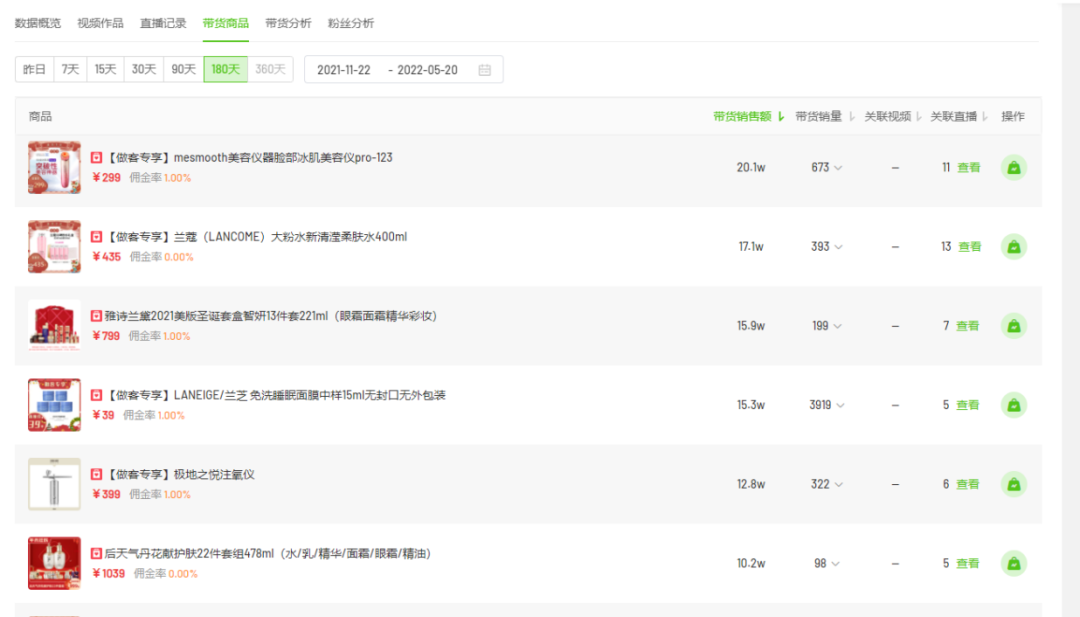1080x617 pixels.
Task: Expand the 393 sales volume chevron
Action: click(x=838, y=247)
